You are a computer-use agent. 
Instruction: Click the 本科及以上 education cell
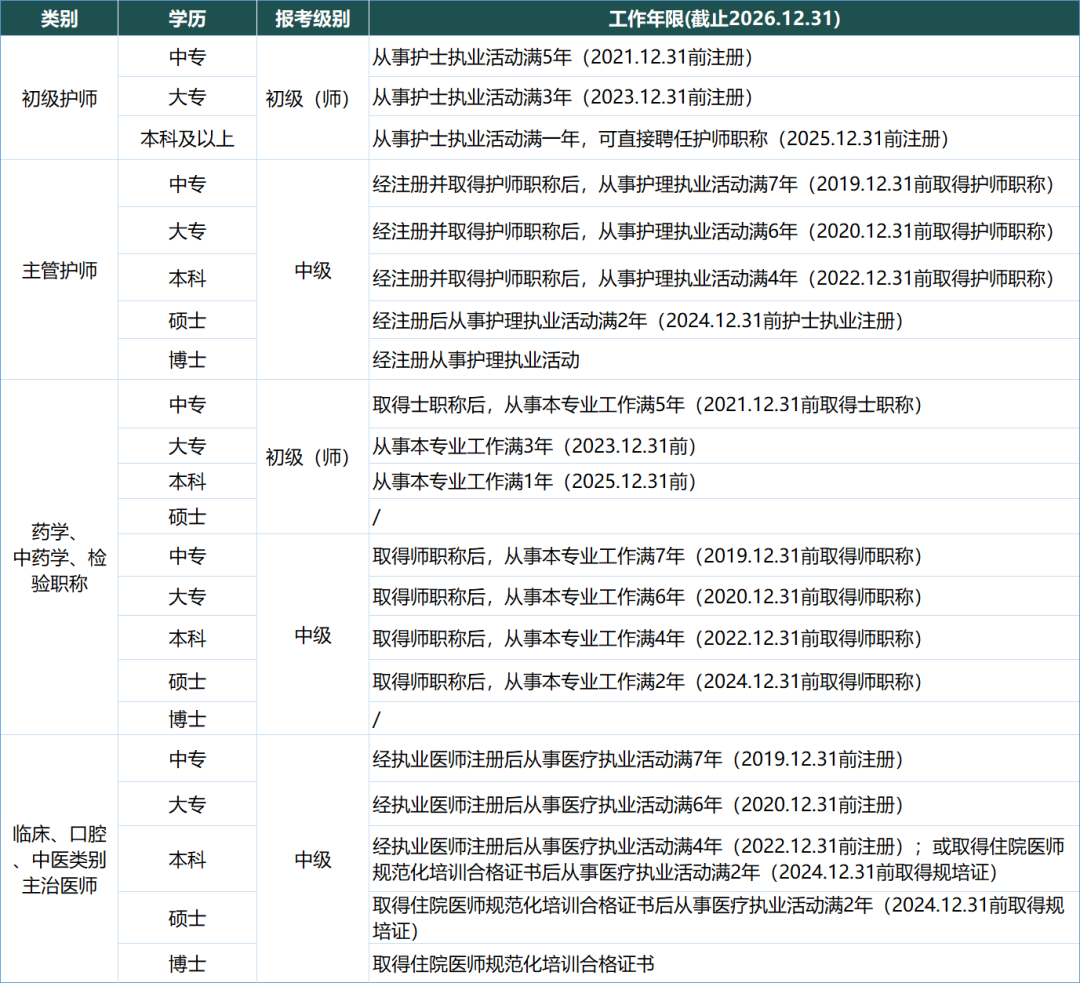click(187, 138)
